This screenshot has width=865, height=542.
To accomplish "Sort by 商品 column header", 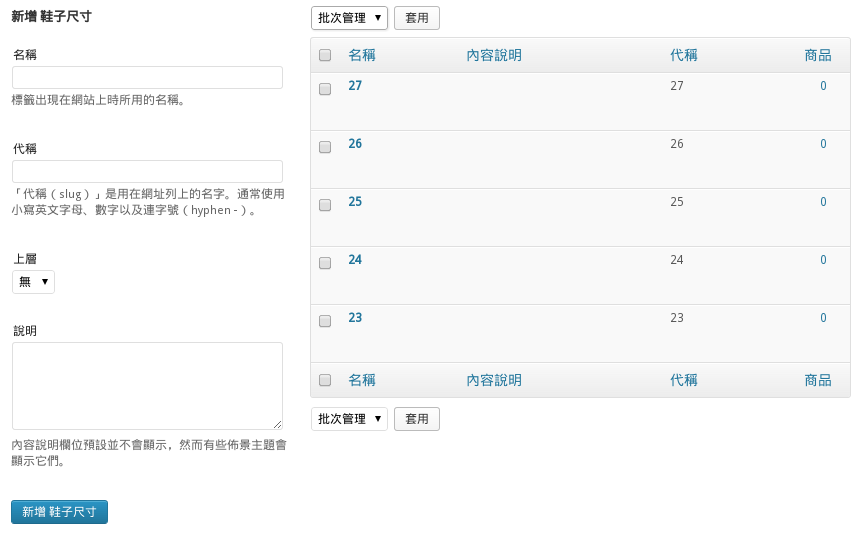I will 817,55.
